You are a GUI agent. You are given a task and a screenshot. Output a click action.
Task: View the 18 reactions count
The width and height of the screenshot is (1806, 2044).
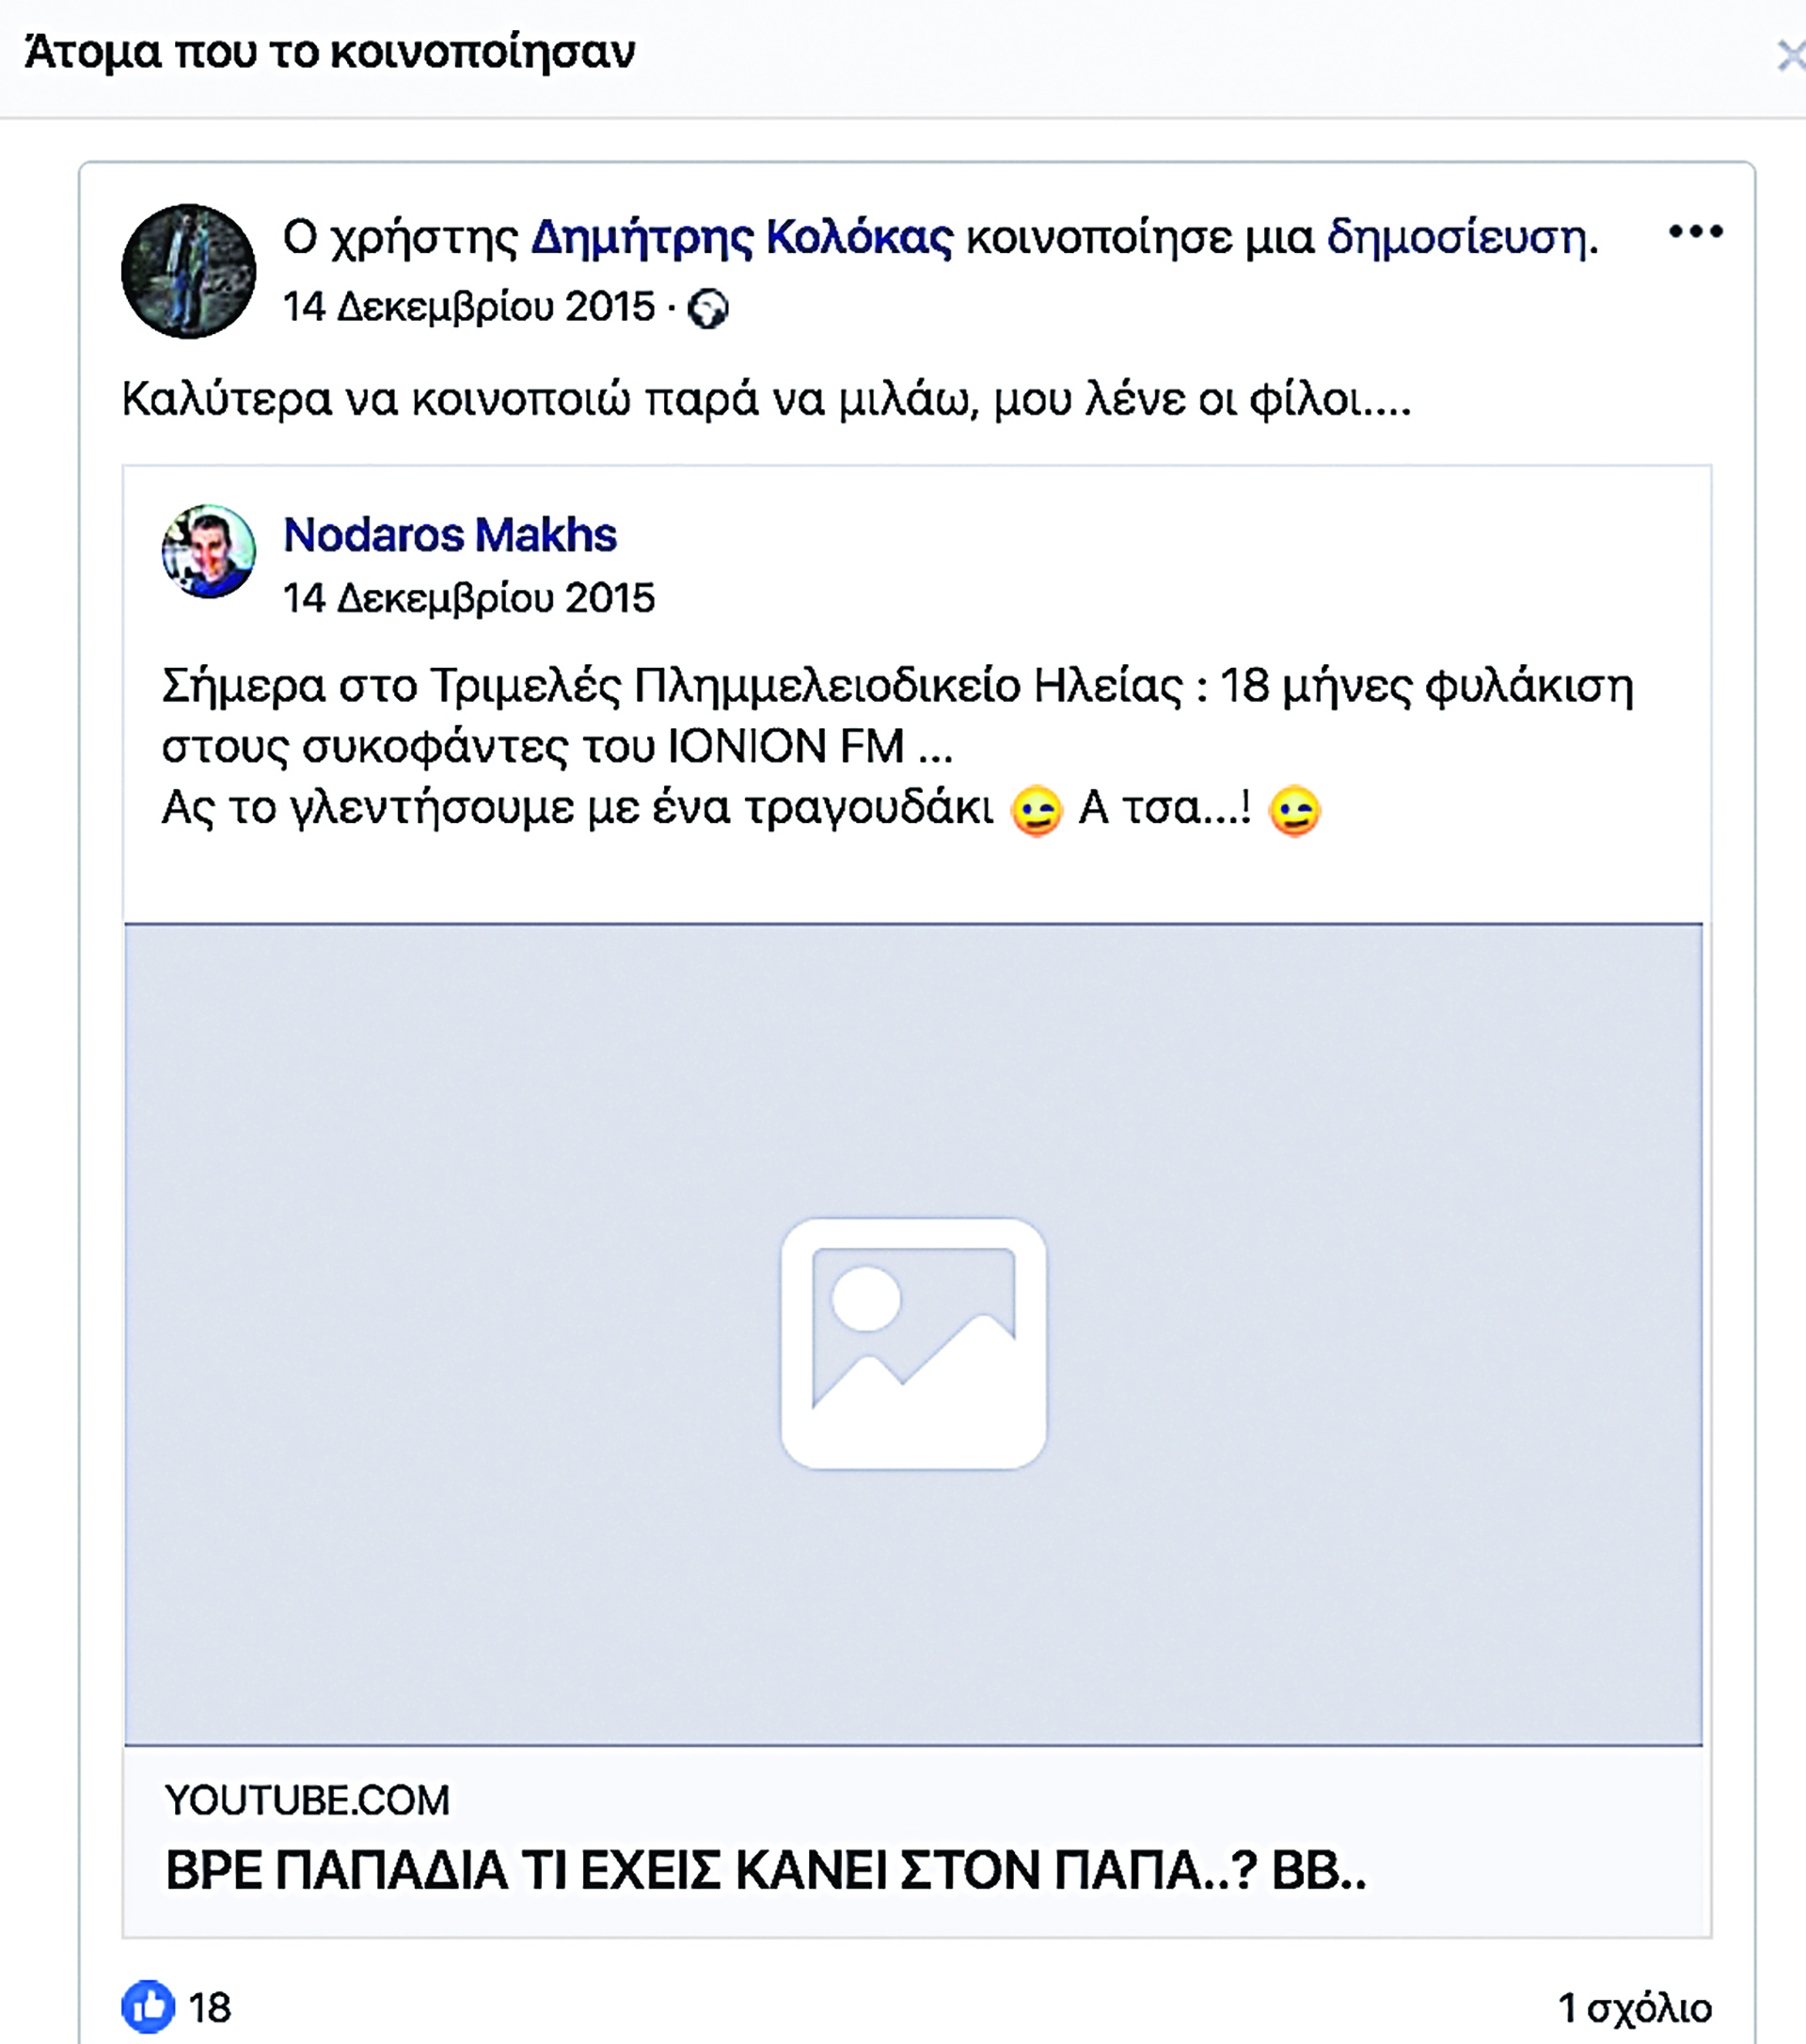coord(210,2008)
